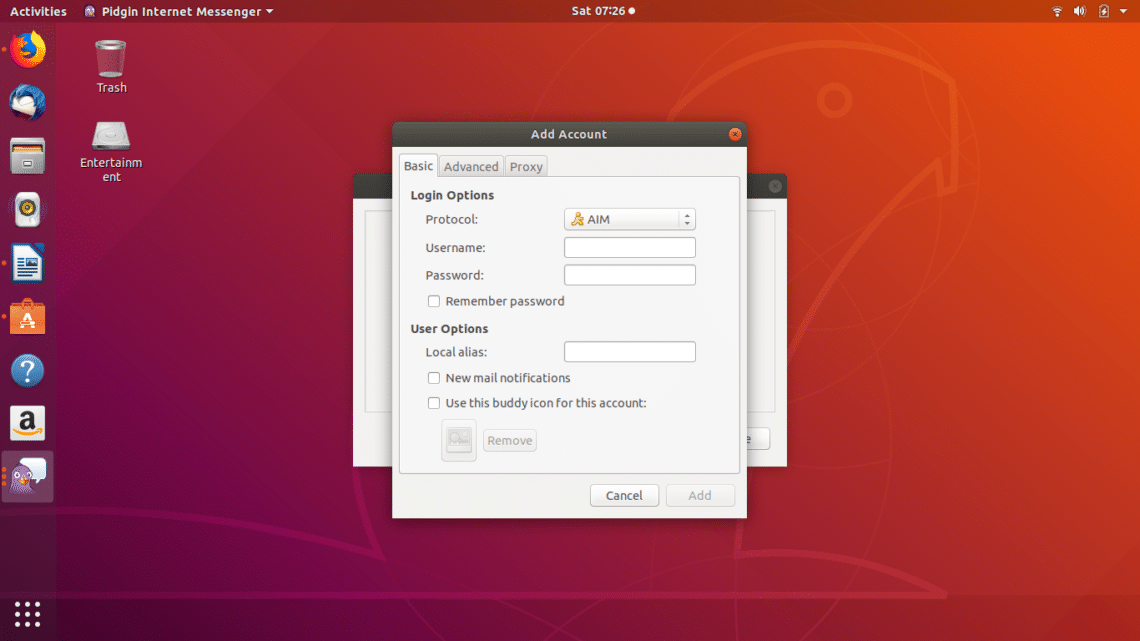Screen dimensions: 1140x641
Task: Toggle Use this buddy icon checkbox
Action: [x=434, y=403]
